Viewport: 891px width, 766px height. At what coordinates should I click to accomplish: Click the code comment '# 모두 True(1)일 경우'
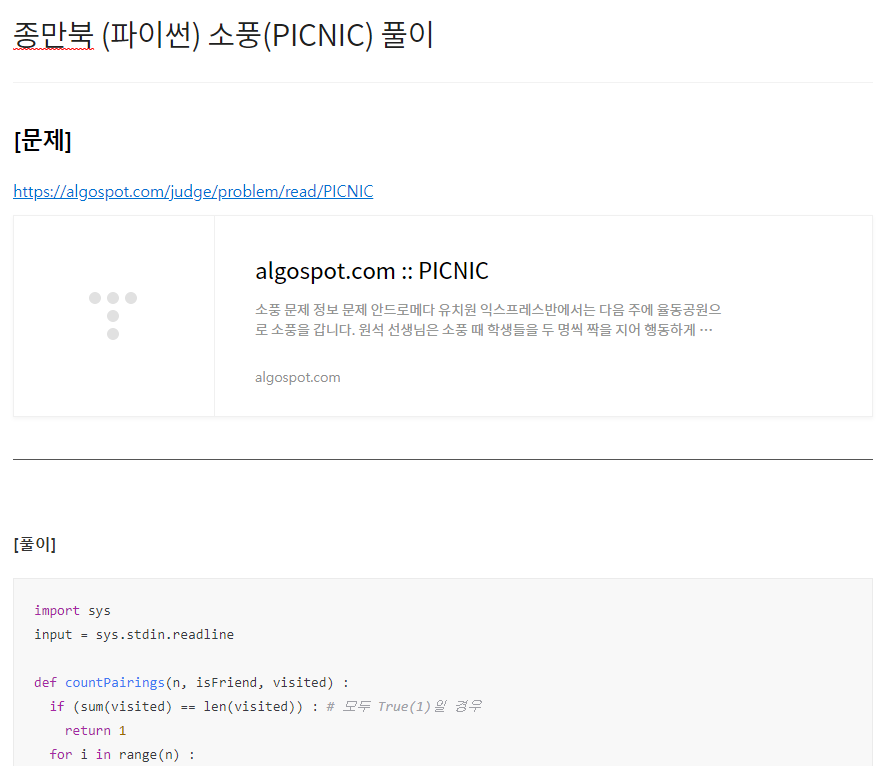pyautogui.click(x=404, y=706)
